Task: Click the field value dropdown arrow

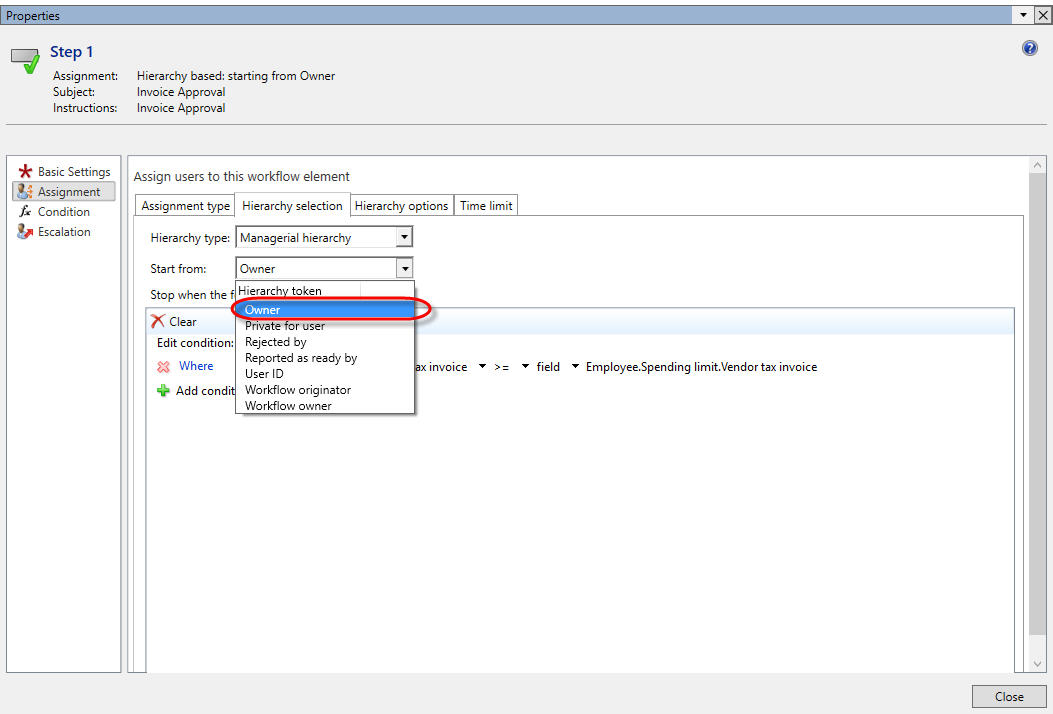Action: [x=574, y=367]
